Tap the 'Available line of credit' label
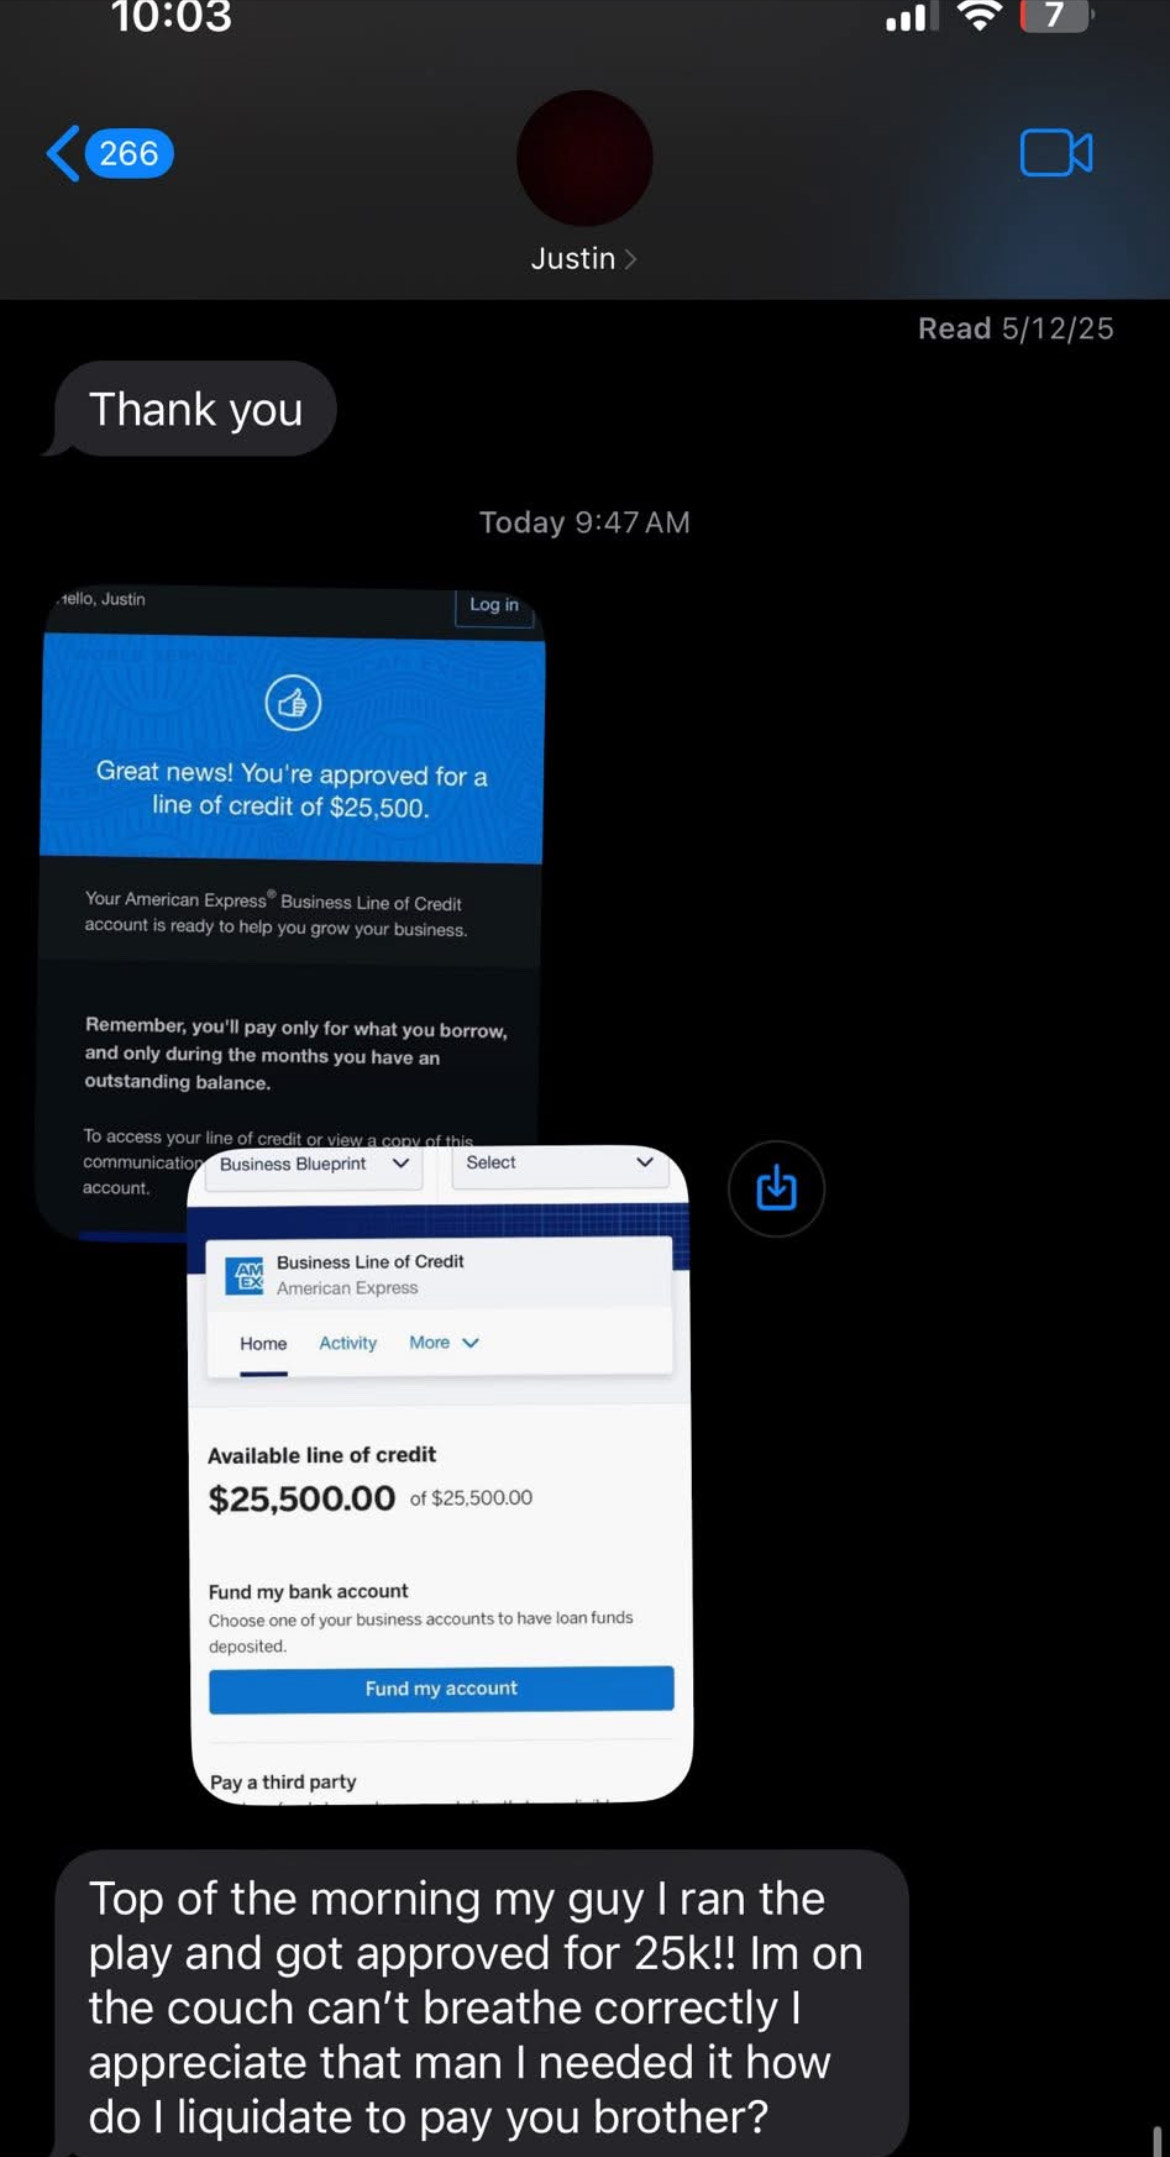The image size is (1170, 2157). pyautogui.click(x=322, y=1455)
